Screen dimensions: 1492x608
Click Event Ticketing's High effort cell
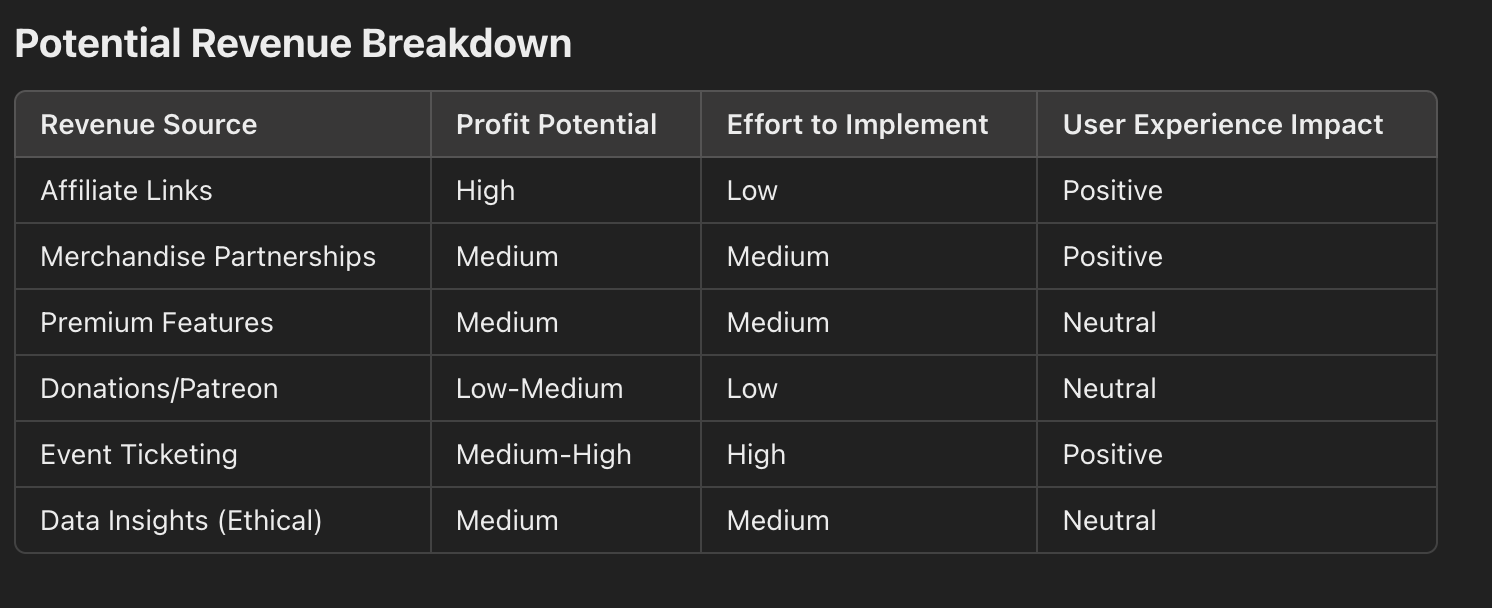(756, 455)
